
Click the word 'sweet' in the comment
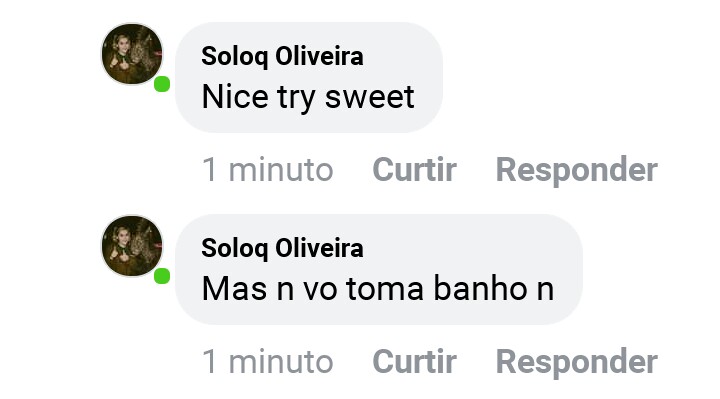click(x=370, y=97)
